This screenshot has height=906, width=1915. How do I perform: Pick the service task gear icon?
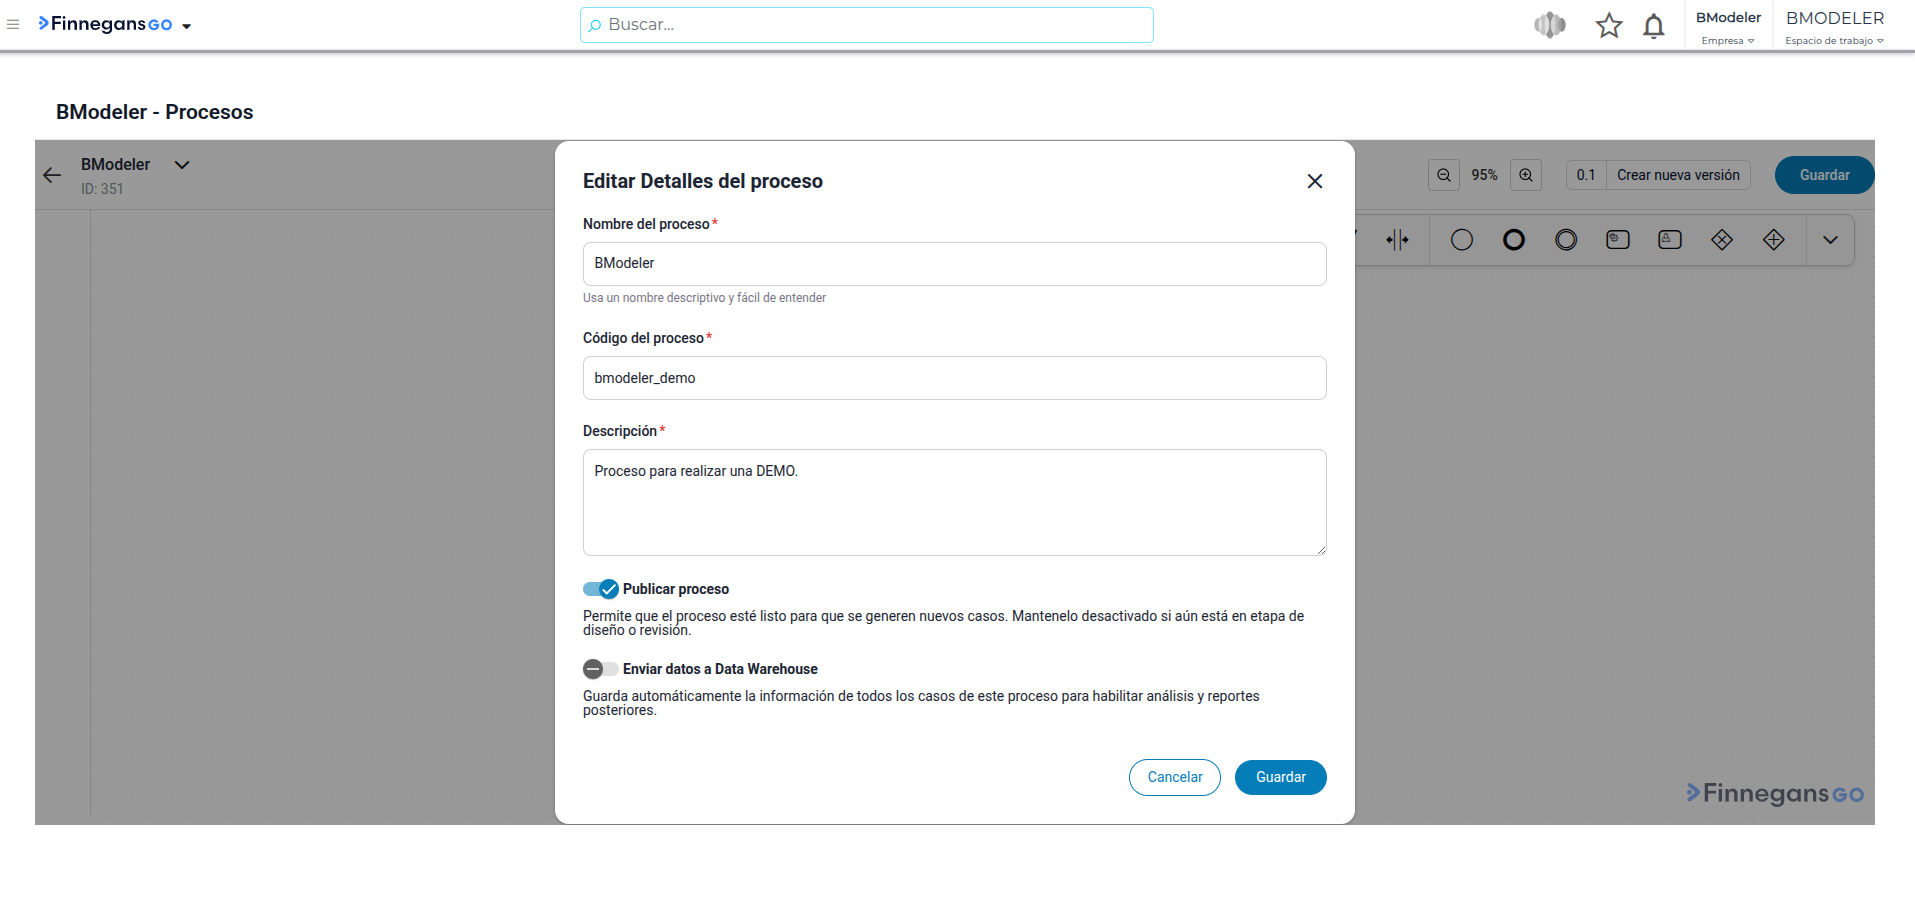pos(1618,240)
